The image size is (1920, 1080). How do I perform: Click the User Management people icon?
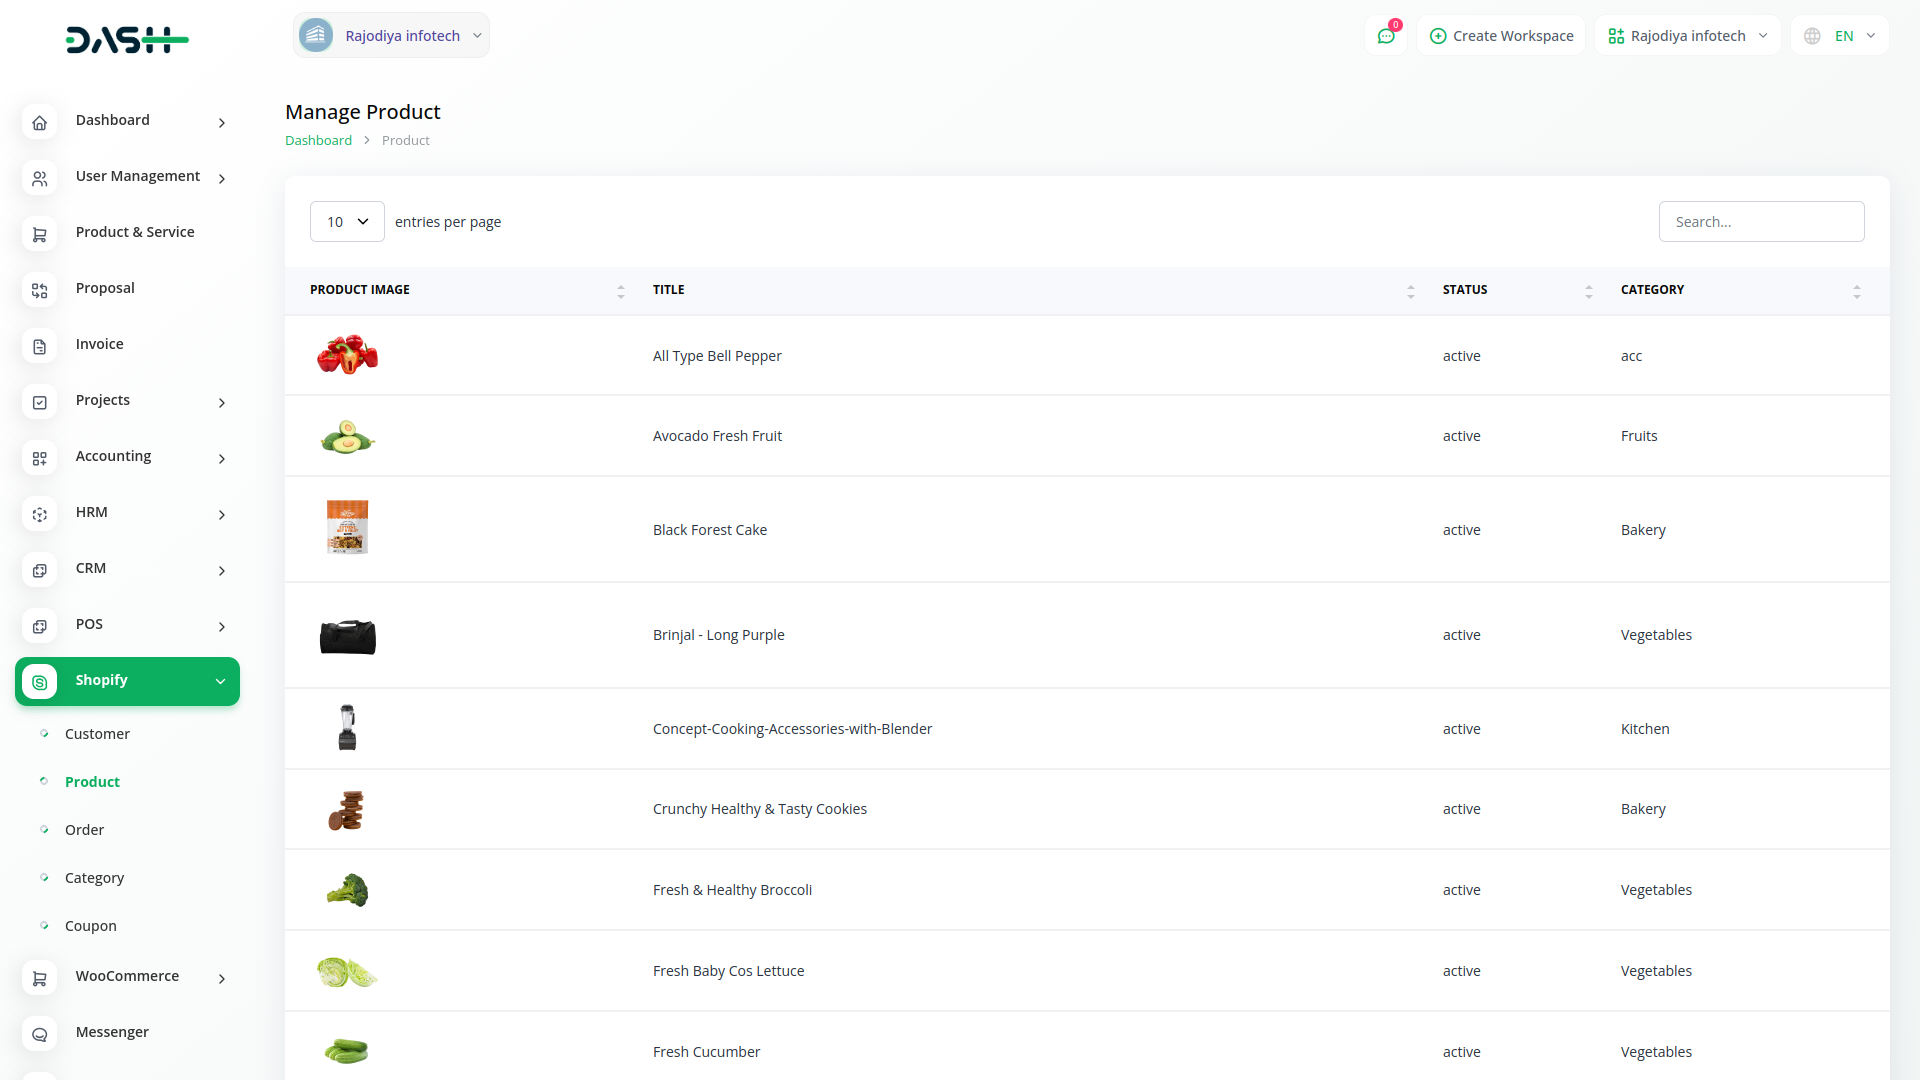coord(39,179)
